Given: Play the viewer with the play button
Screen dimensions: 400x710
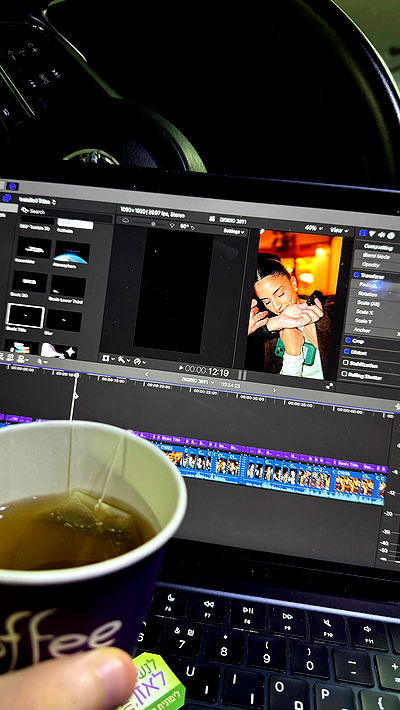Looking at the screenshot, I should coord(181,368).
